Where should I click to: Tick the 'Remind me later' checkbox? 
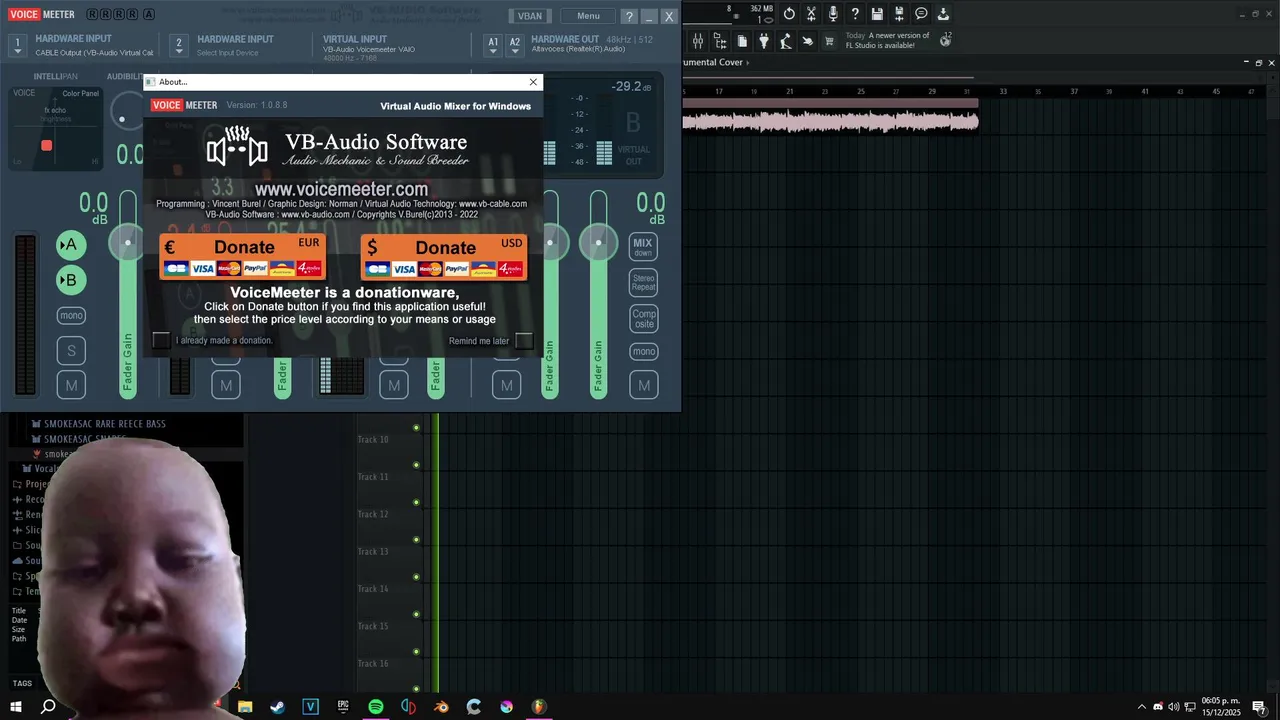click(x=524, y=341)
